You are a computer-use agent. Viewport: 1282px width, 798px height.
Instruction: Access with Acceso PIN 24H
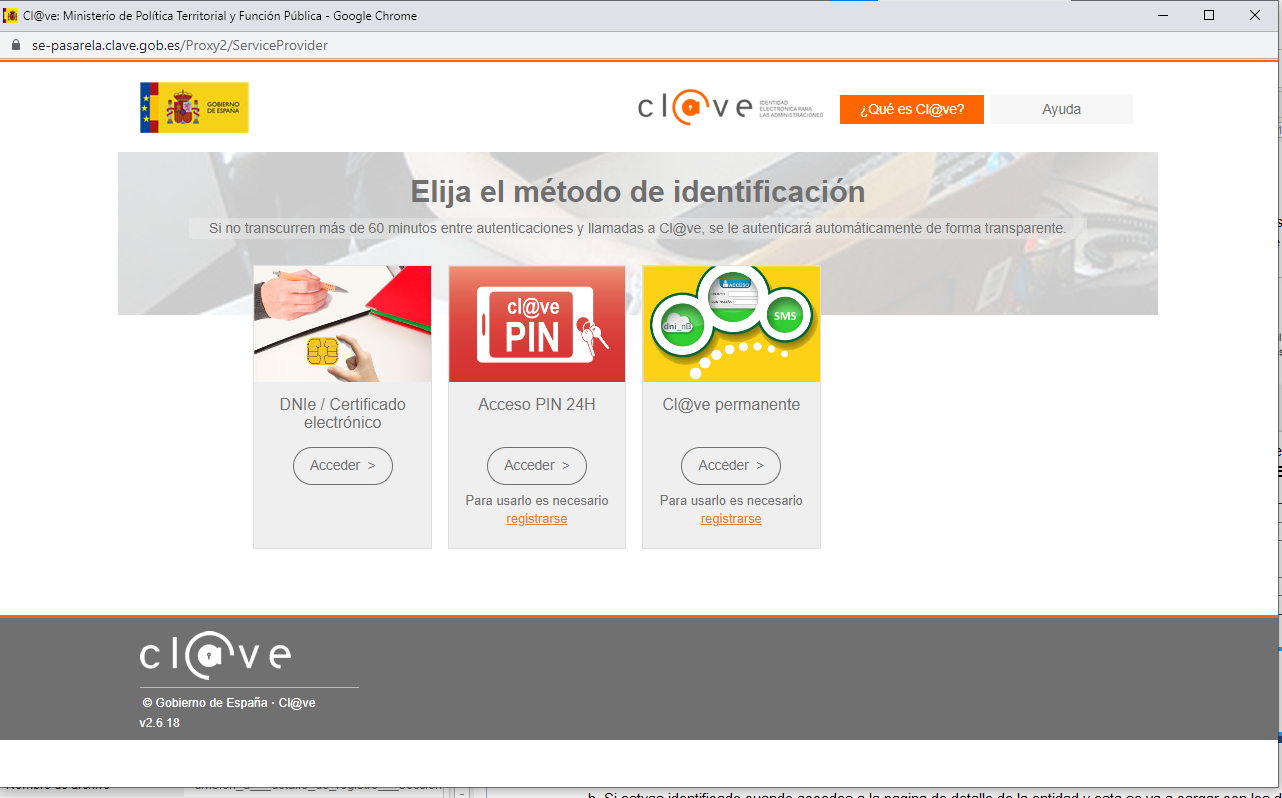(x=537, y=466)
